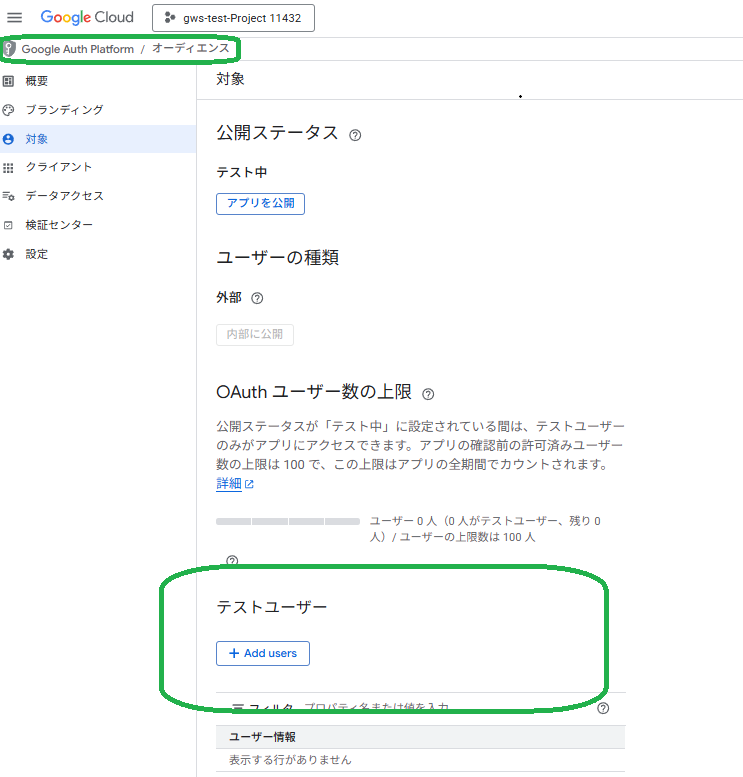Click the Google Cloud logo

click(87, 18)
